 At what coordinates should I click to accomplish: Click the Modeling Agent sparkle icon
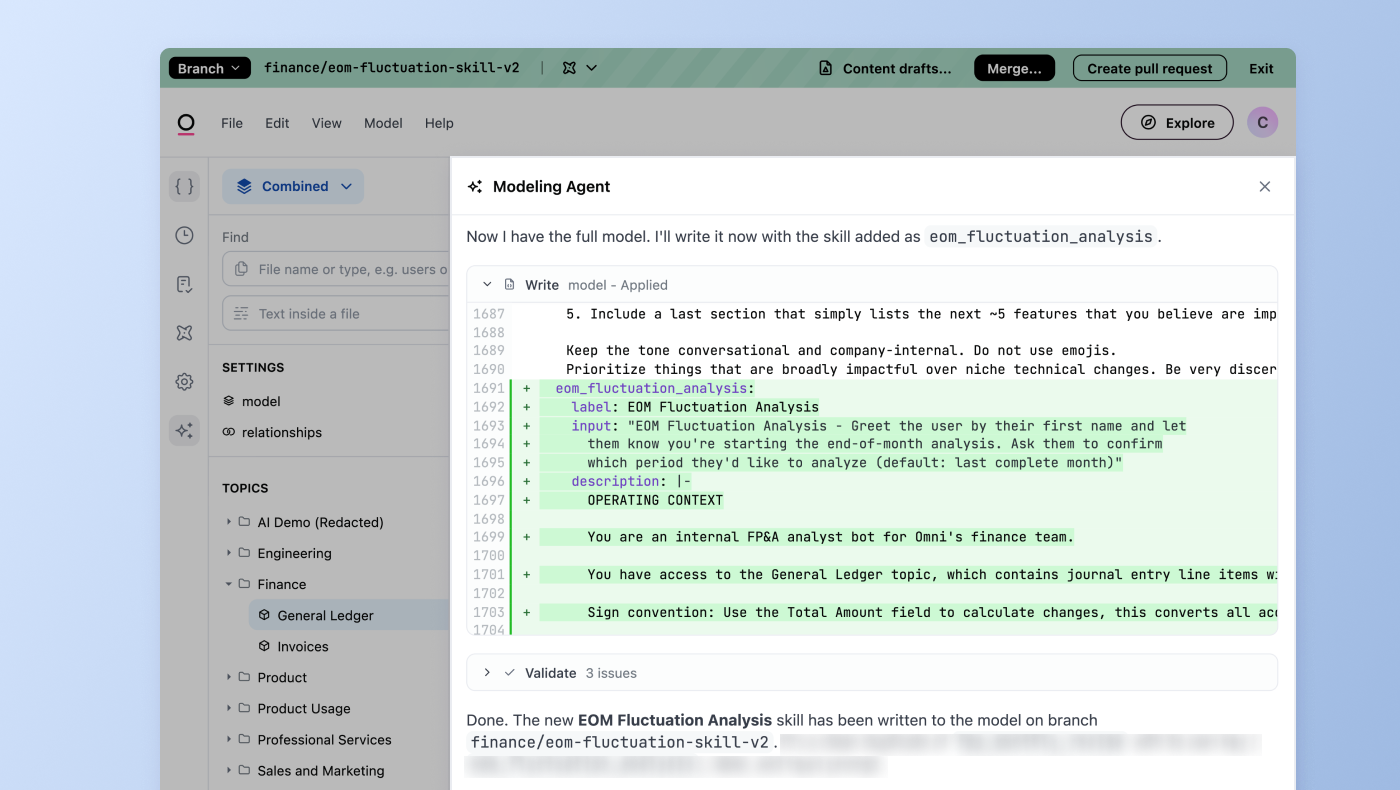tap(475, 186)
